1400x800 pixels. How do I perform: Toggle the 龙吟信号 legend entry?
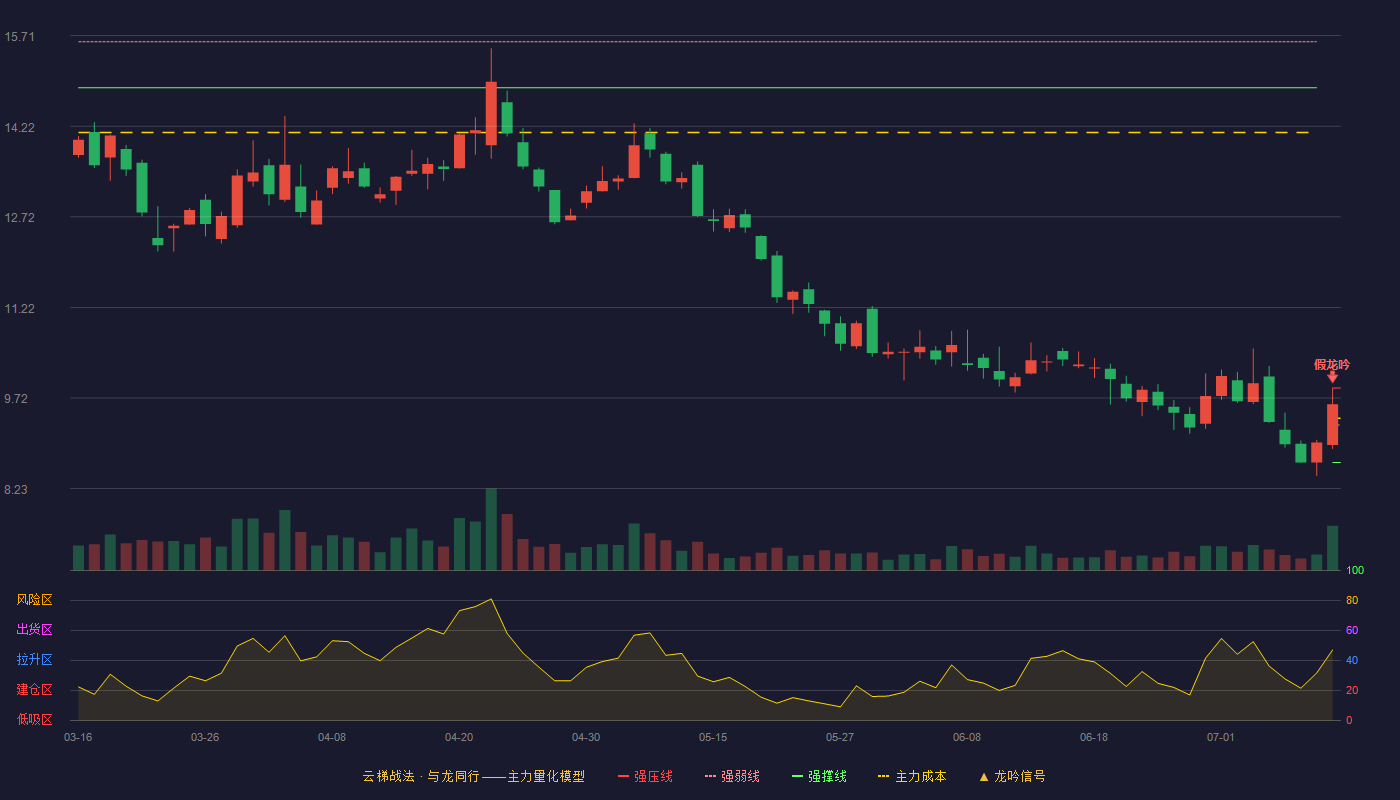pos(1012,776)
